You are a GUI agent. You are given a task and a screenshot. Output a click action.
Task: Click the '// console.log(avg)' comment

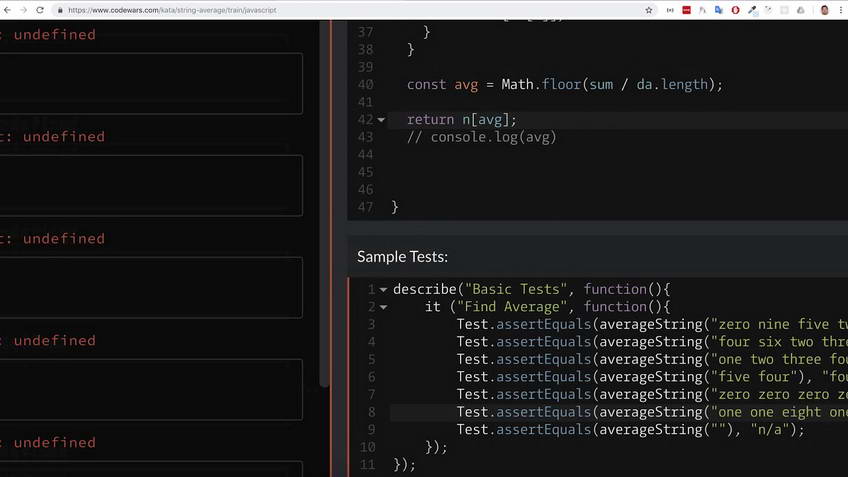click(481, 137)
